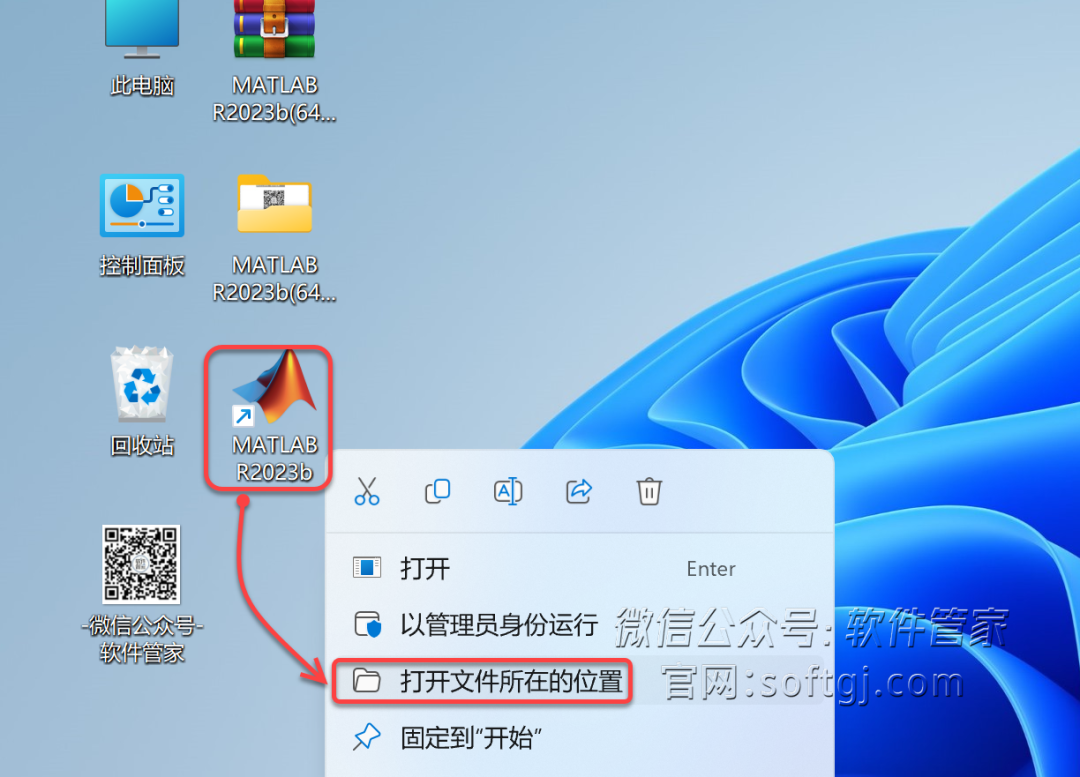The width and height of the screenshot is (1080, 777).
Task: Click the Copy icon in context menu
Action: click(437, 492)
